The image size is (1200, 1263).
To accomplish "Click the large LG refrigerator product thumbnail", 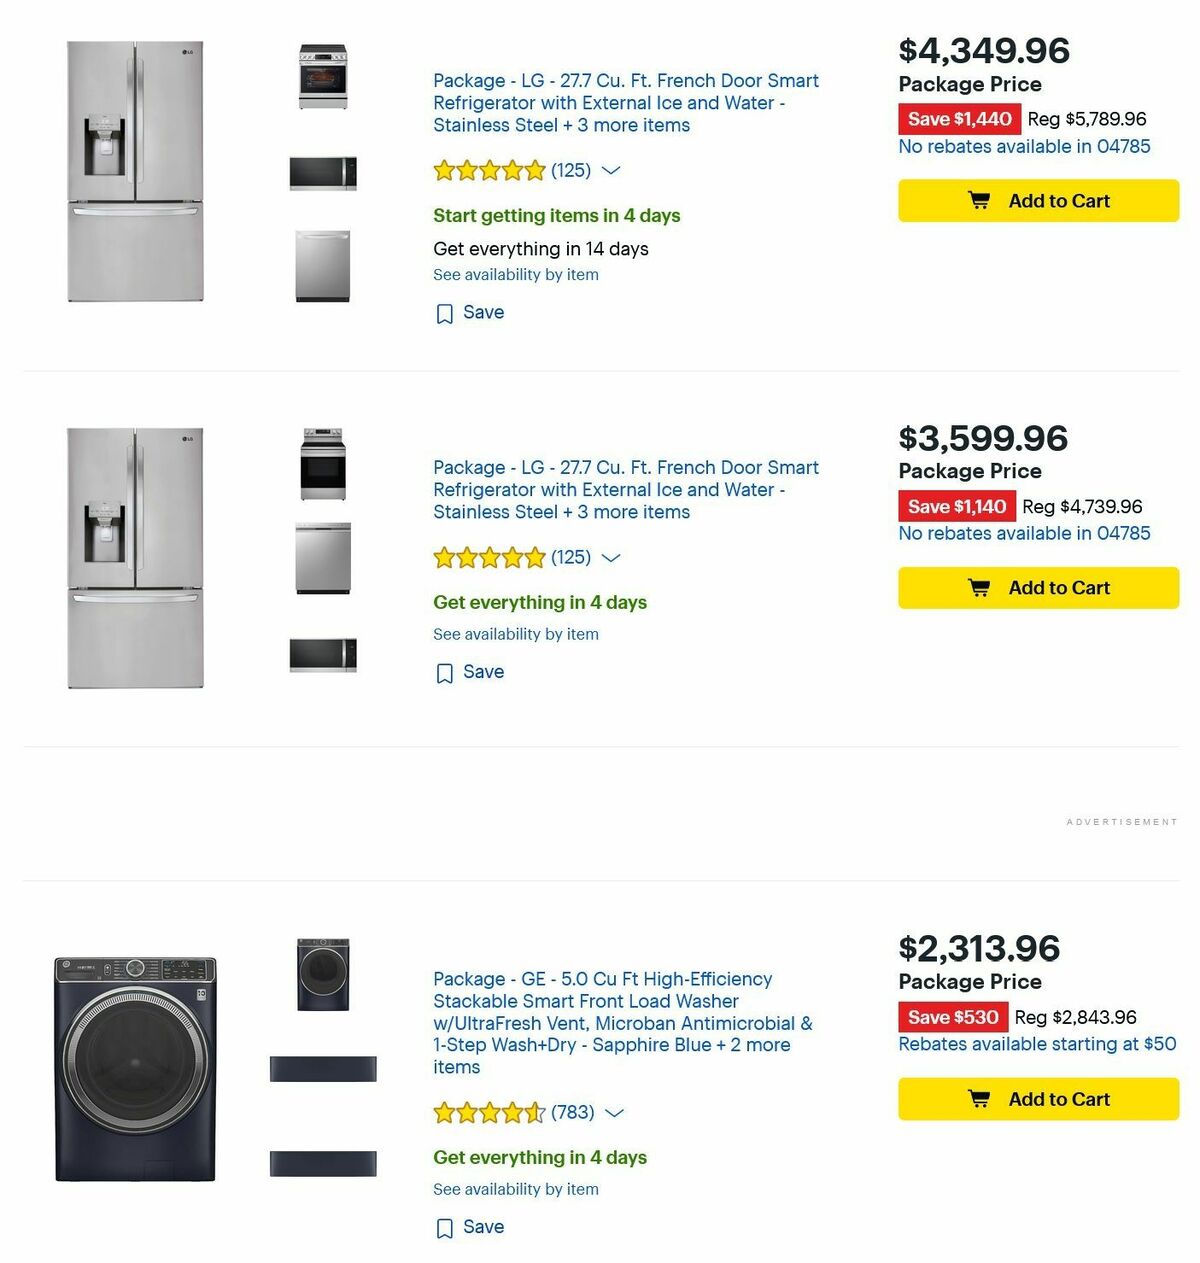I will pyautogui.click(x=135, y=170).
